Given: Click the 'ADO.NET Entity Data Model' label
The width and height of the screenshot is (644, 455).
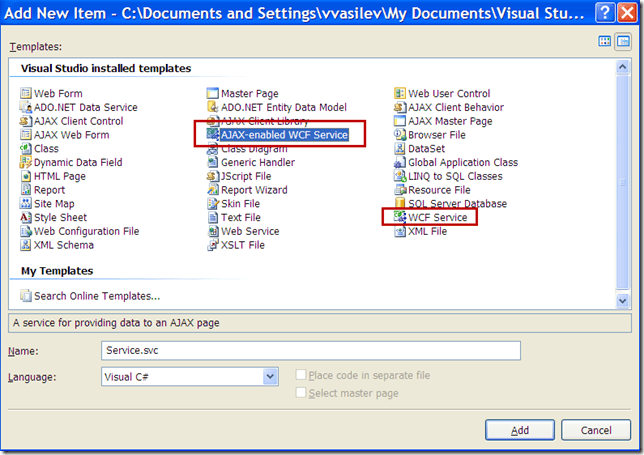Looking at the screenshot, I should pos(284,107).
